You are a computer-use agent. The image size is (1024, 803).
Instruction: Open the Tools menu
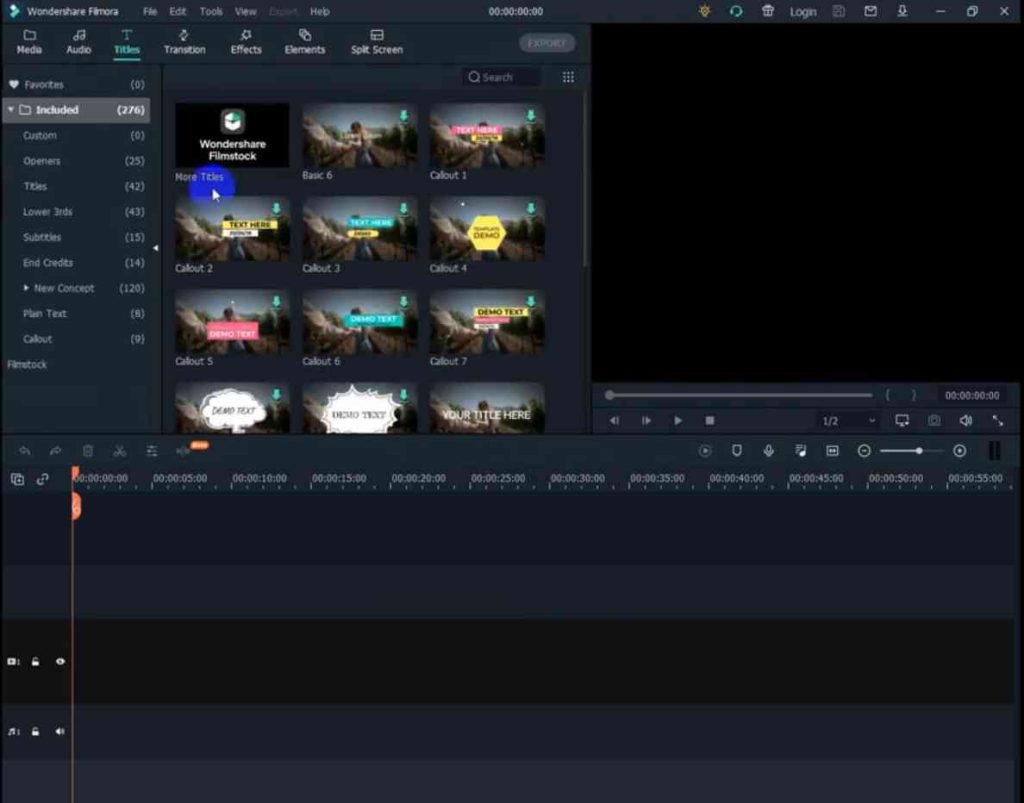point(211,11)
